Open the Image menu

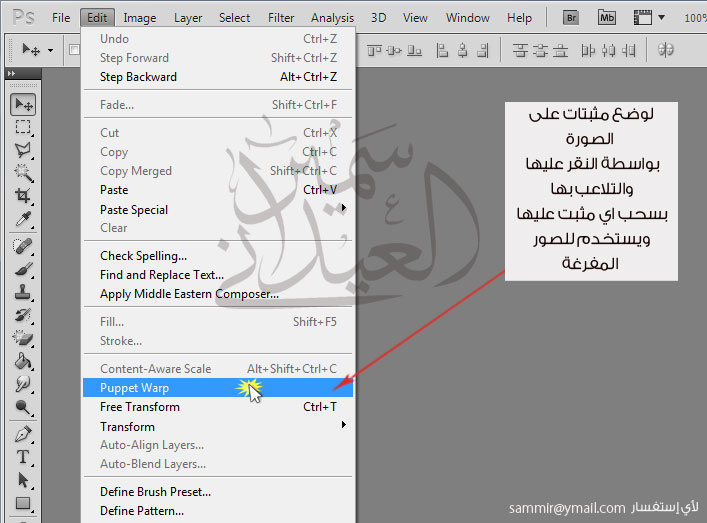140,18
